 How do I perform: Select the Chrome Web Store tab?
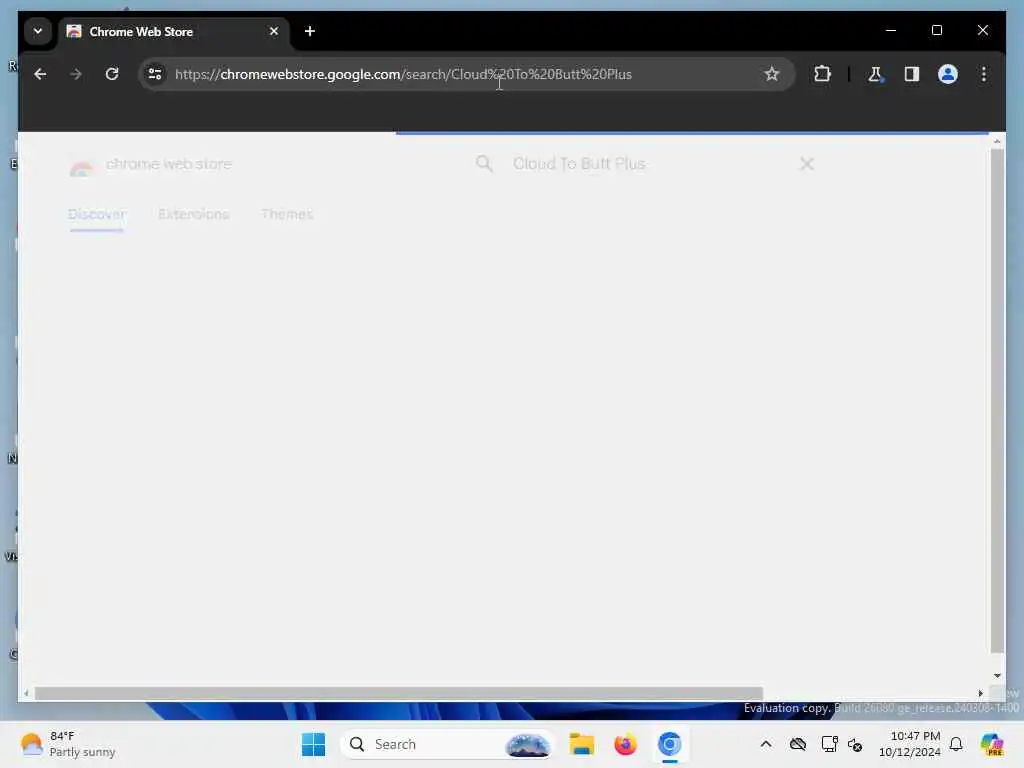[x=174, y=31]
